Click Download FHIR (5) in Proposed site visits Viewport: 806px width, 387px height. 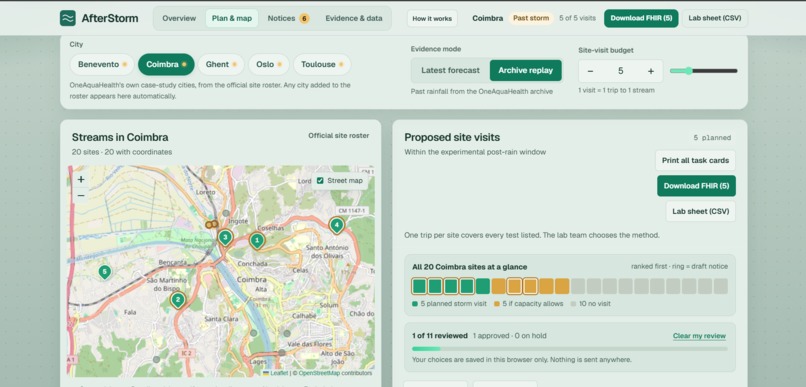point(696,186)
